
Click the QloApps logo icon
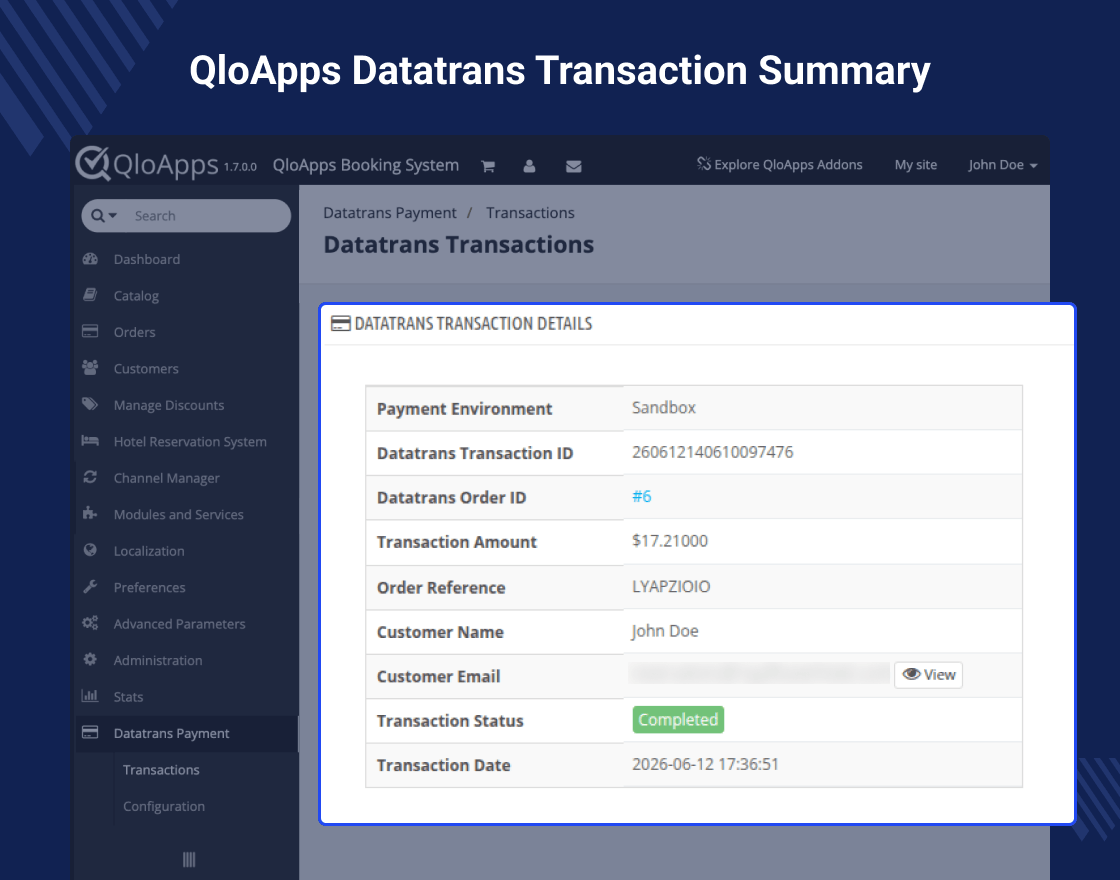(x=93, y=164)
